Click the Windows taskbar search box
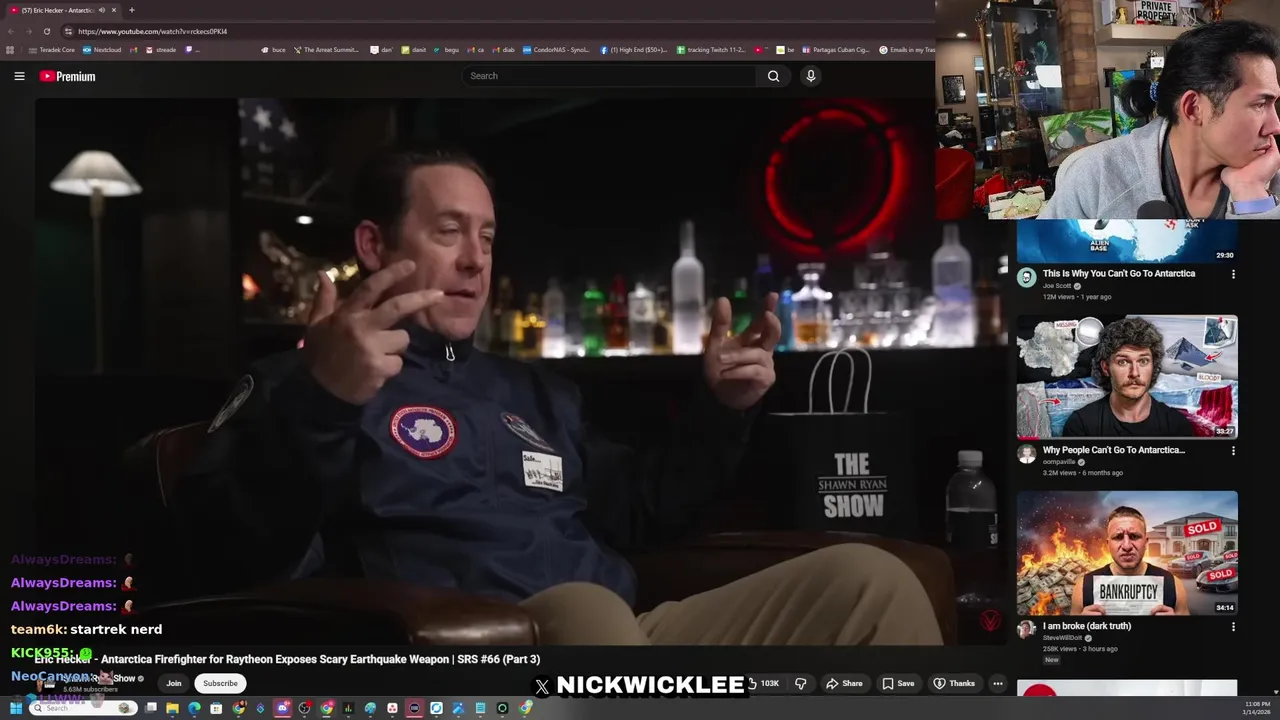 coord(84,708)
